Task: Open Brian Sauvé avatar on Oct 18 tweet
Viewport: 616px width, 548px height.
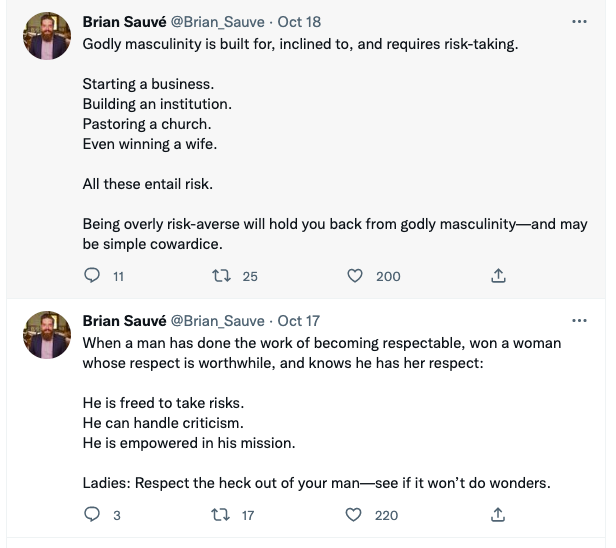Action: (46, 39)
